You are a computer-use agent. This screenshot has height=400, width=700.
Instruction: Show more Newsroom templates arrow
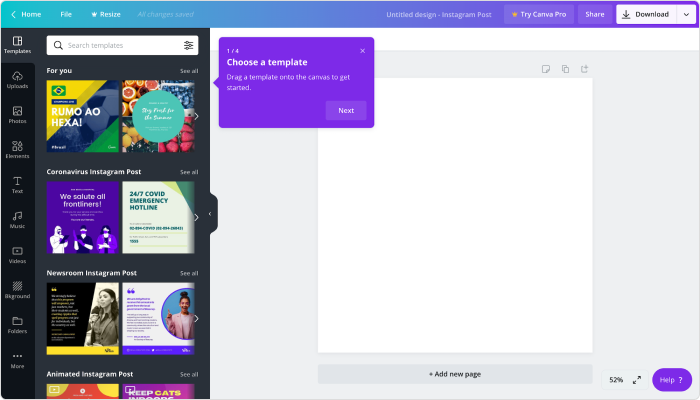point(196,319)
